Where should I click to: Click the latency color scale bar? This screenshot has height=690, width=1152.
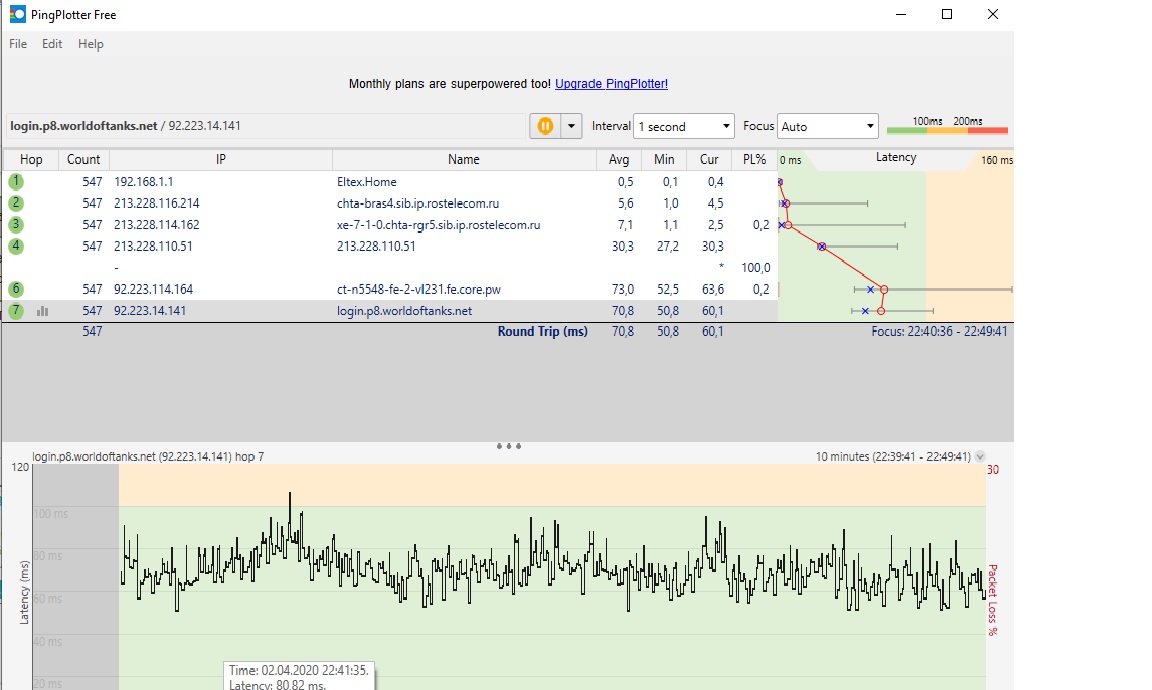pos(947,127)
